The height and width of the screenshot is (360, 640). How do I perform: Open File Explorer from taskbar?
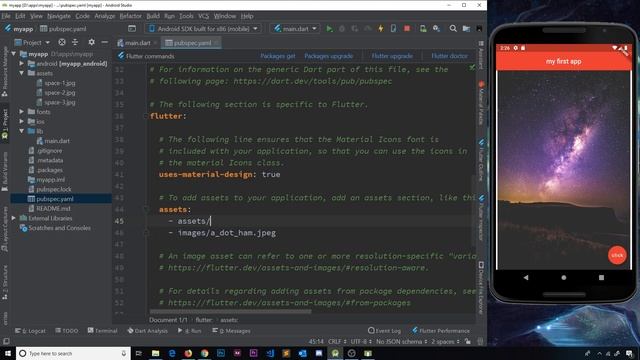tap(156, 353)
